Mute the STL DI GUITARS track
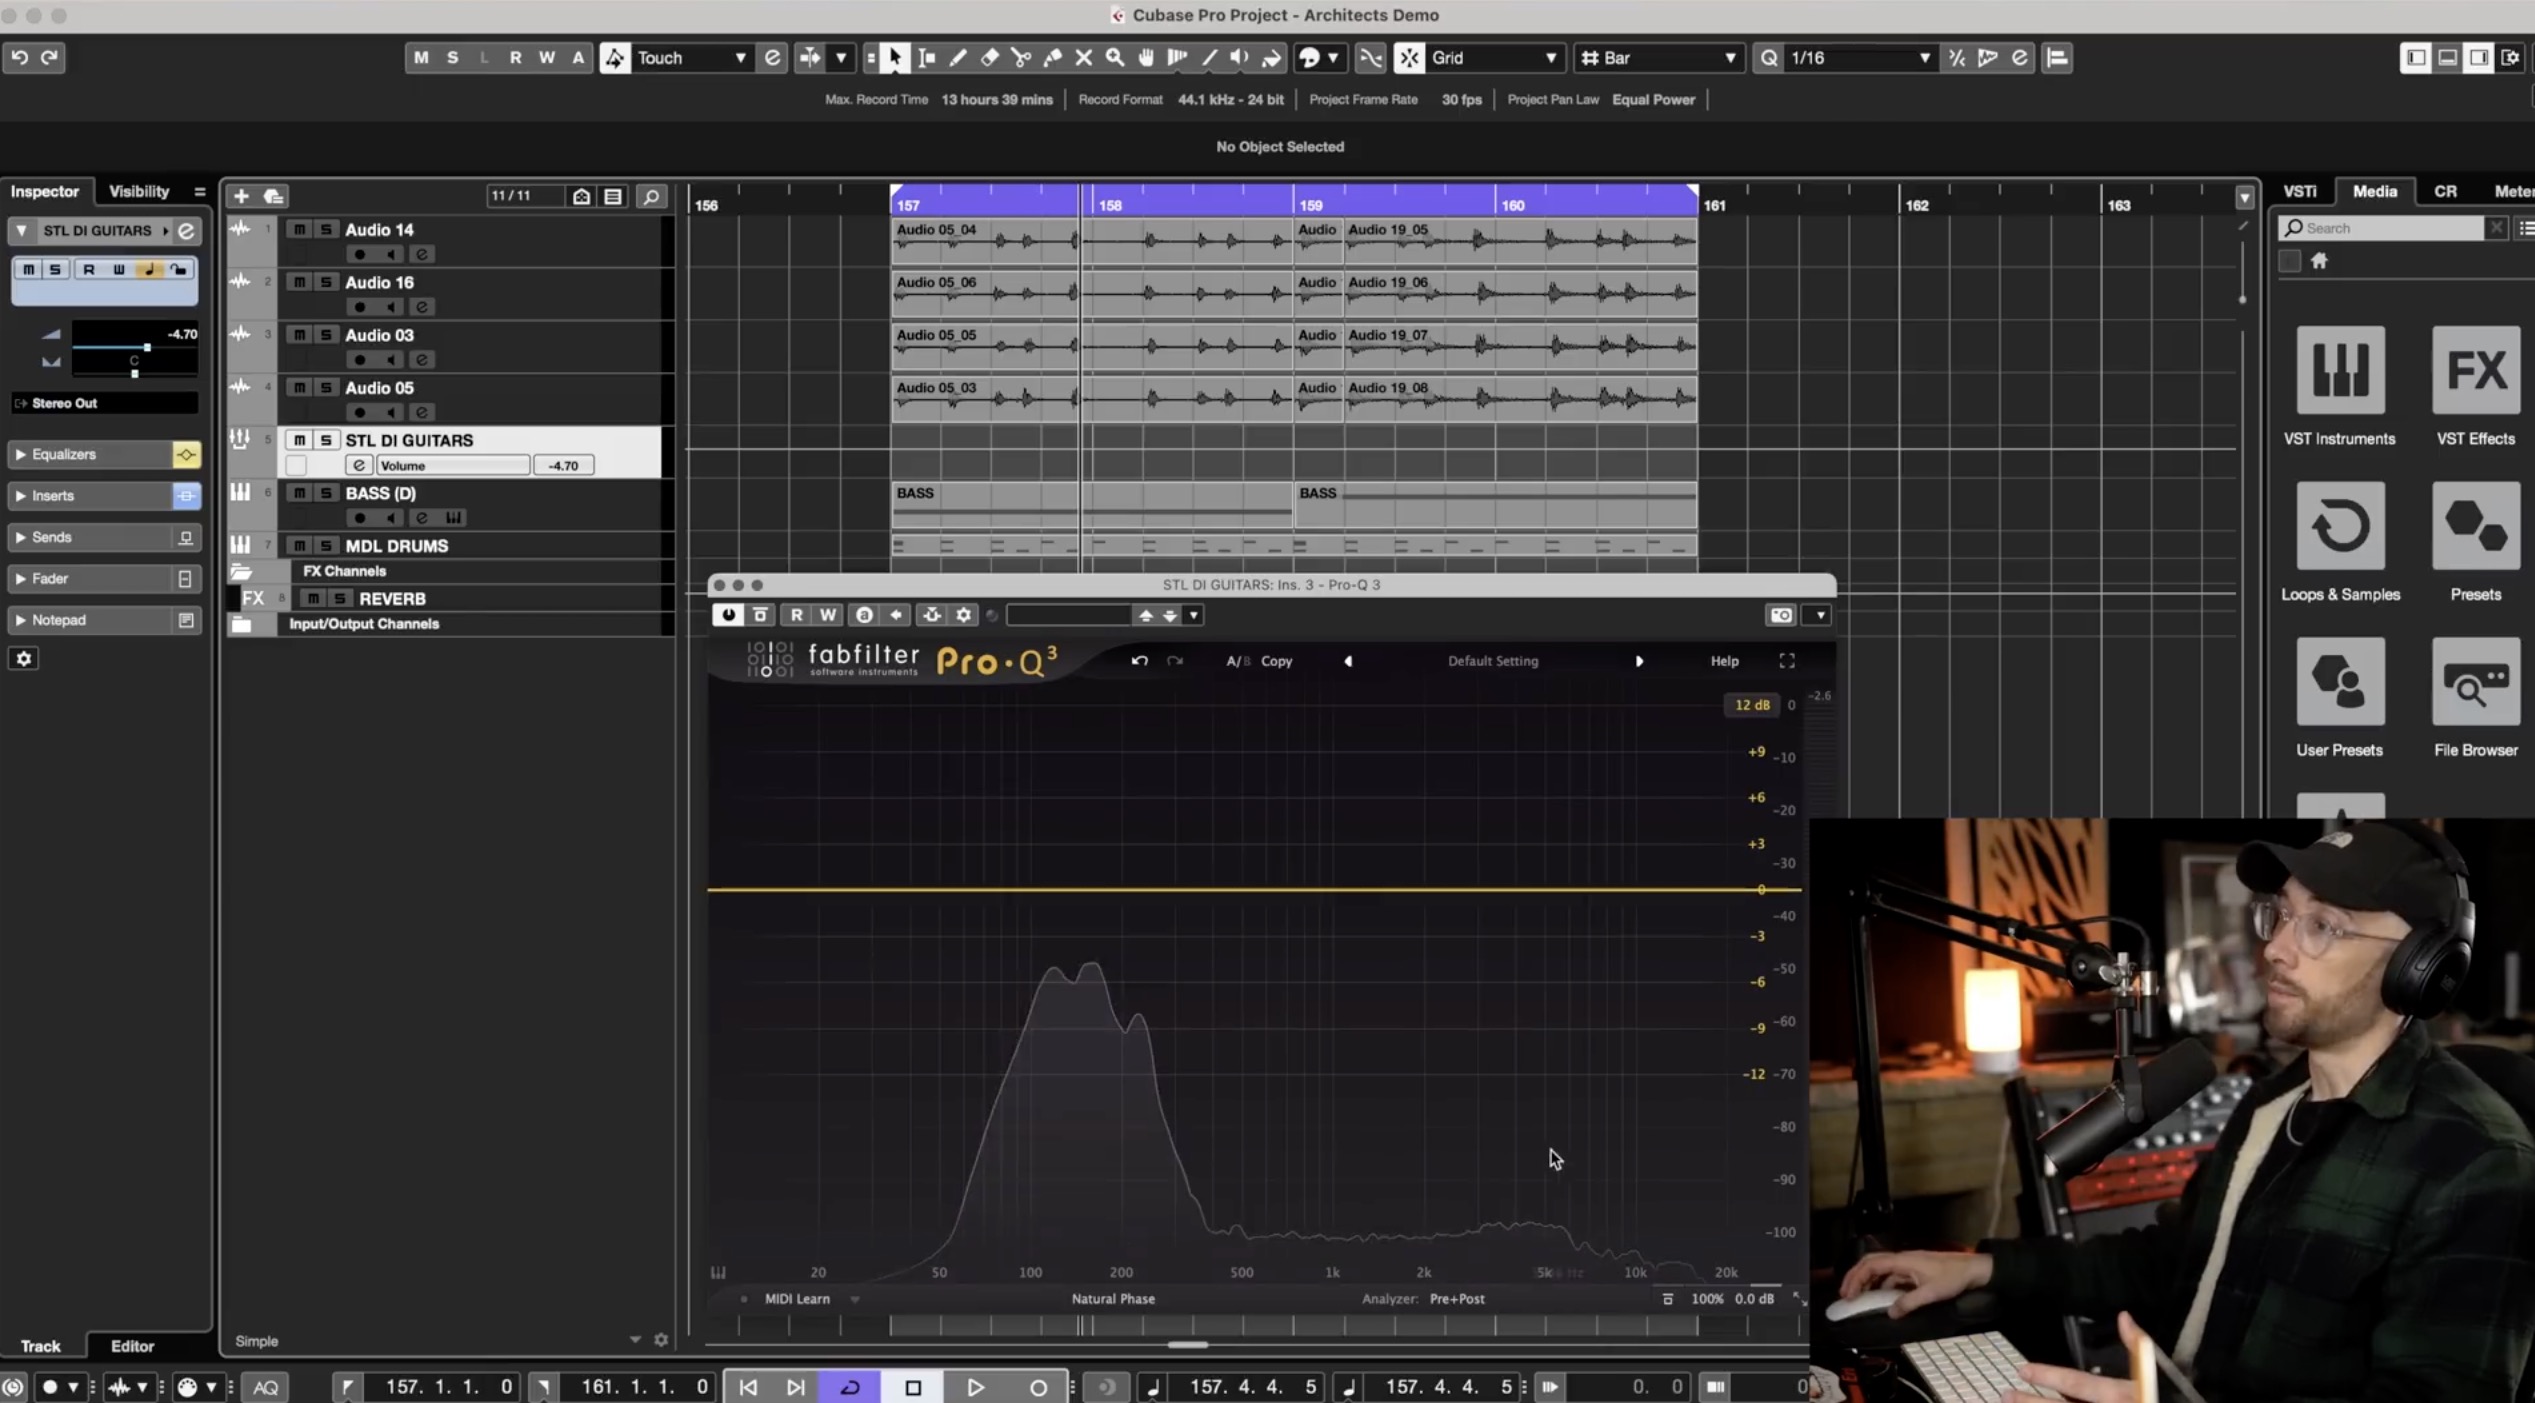 tap(299, 439)
